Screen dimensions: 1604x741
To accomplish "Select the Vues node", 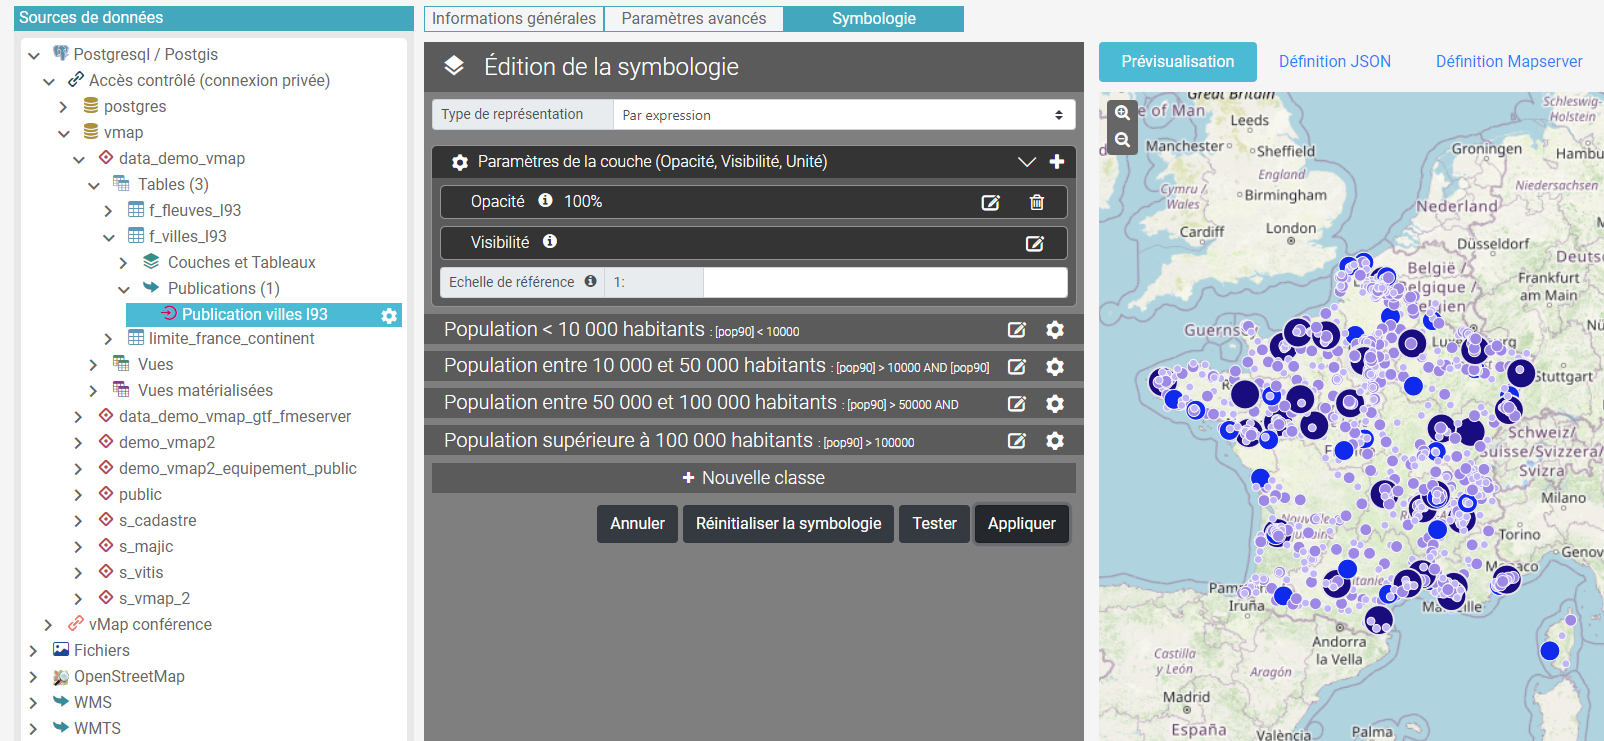I will pos(155,365).
